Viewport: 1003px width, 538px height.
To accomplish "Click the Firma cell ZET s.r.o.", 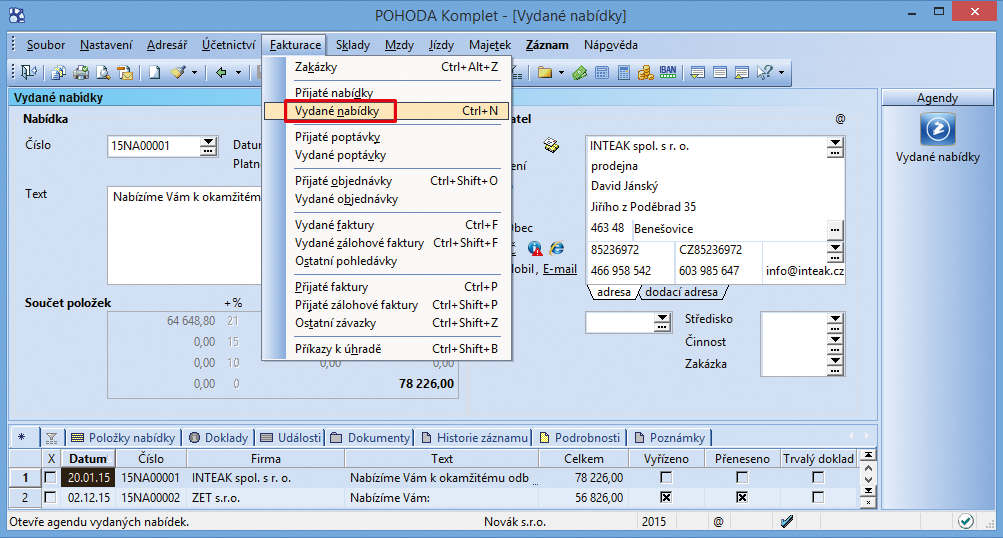I will tap(265, 497).
